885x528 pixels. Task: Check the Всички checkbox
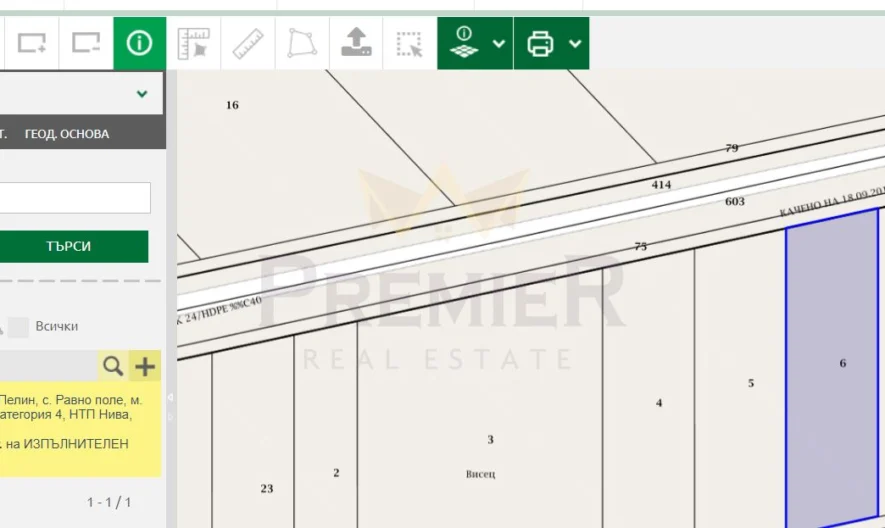click(19, 326)
